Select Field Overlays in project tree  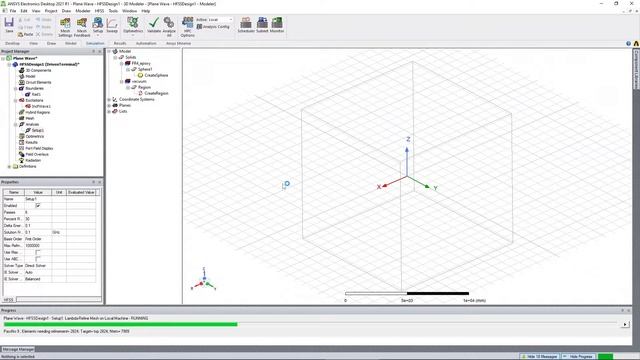click(33, 154)
